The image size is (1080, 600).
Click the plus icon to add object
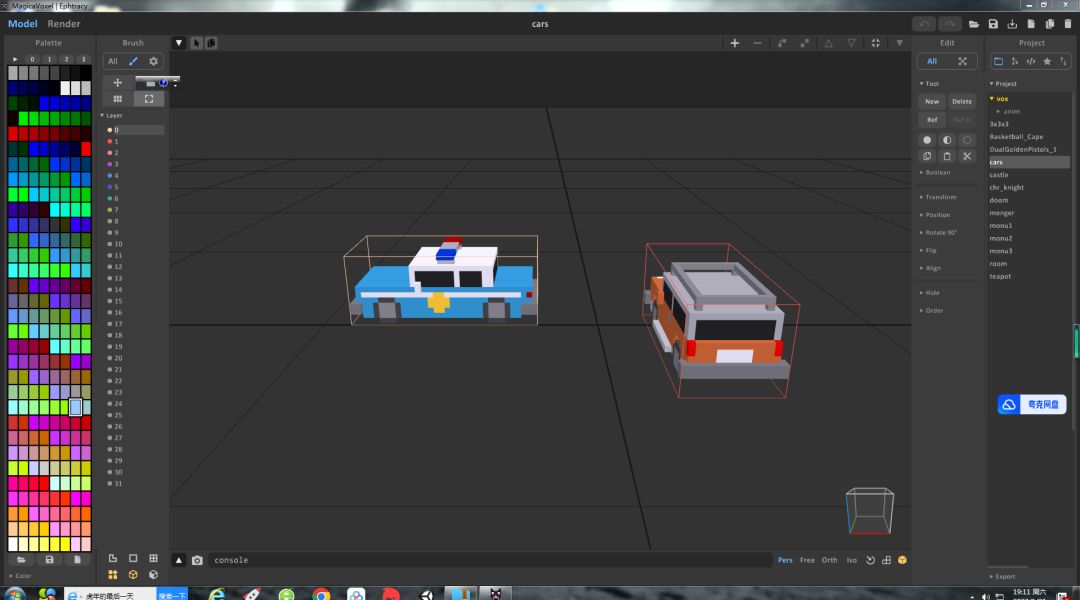(735, 43)
